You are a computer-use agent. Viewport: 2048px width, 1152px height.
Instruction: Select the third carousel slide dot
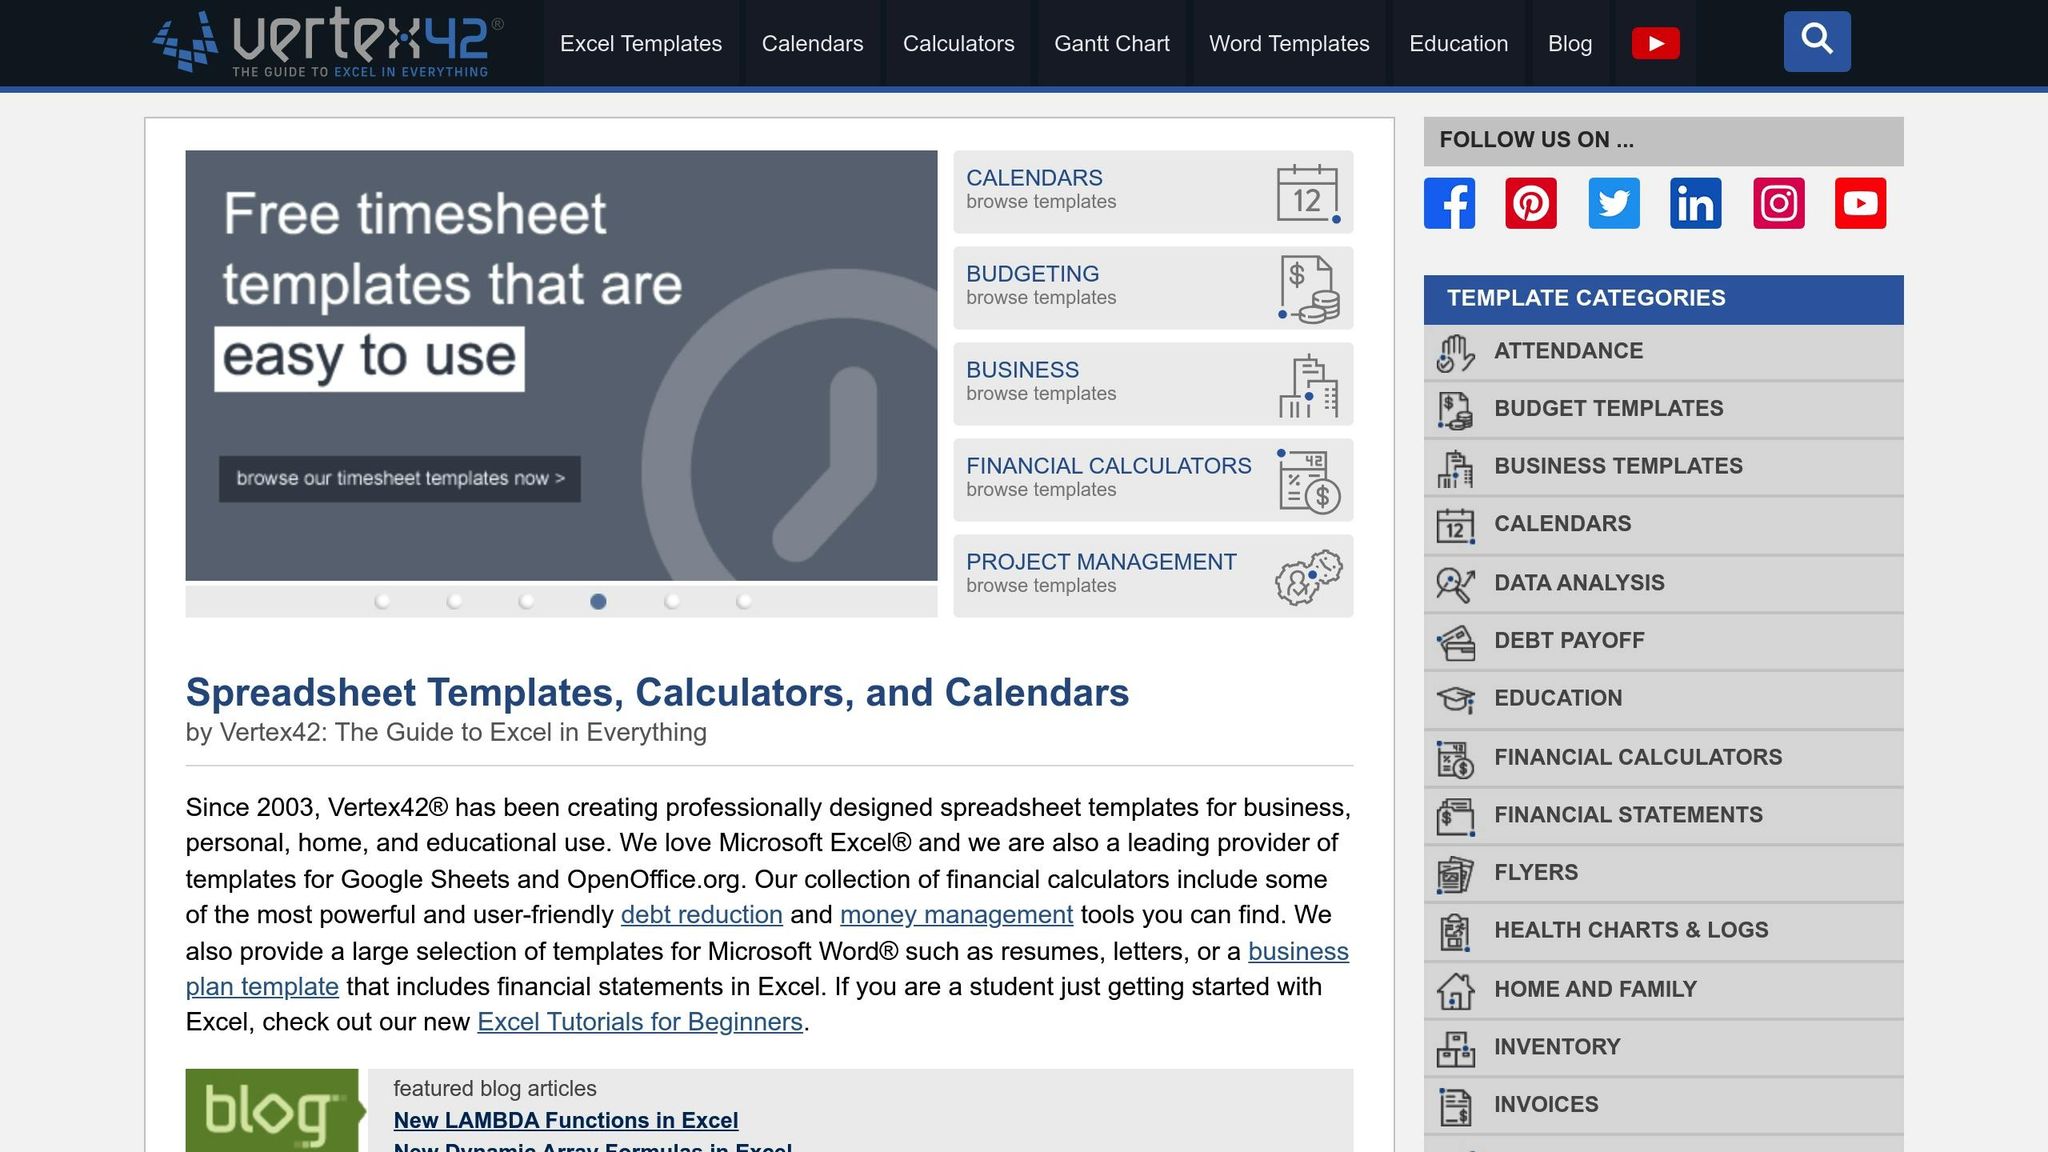coord(526,601)
